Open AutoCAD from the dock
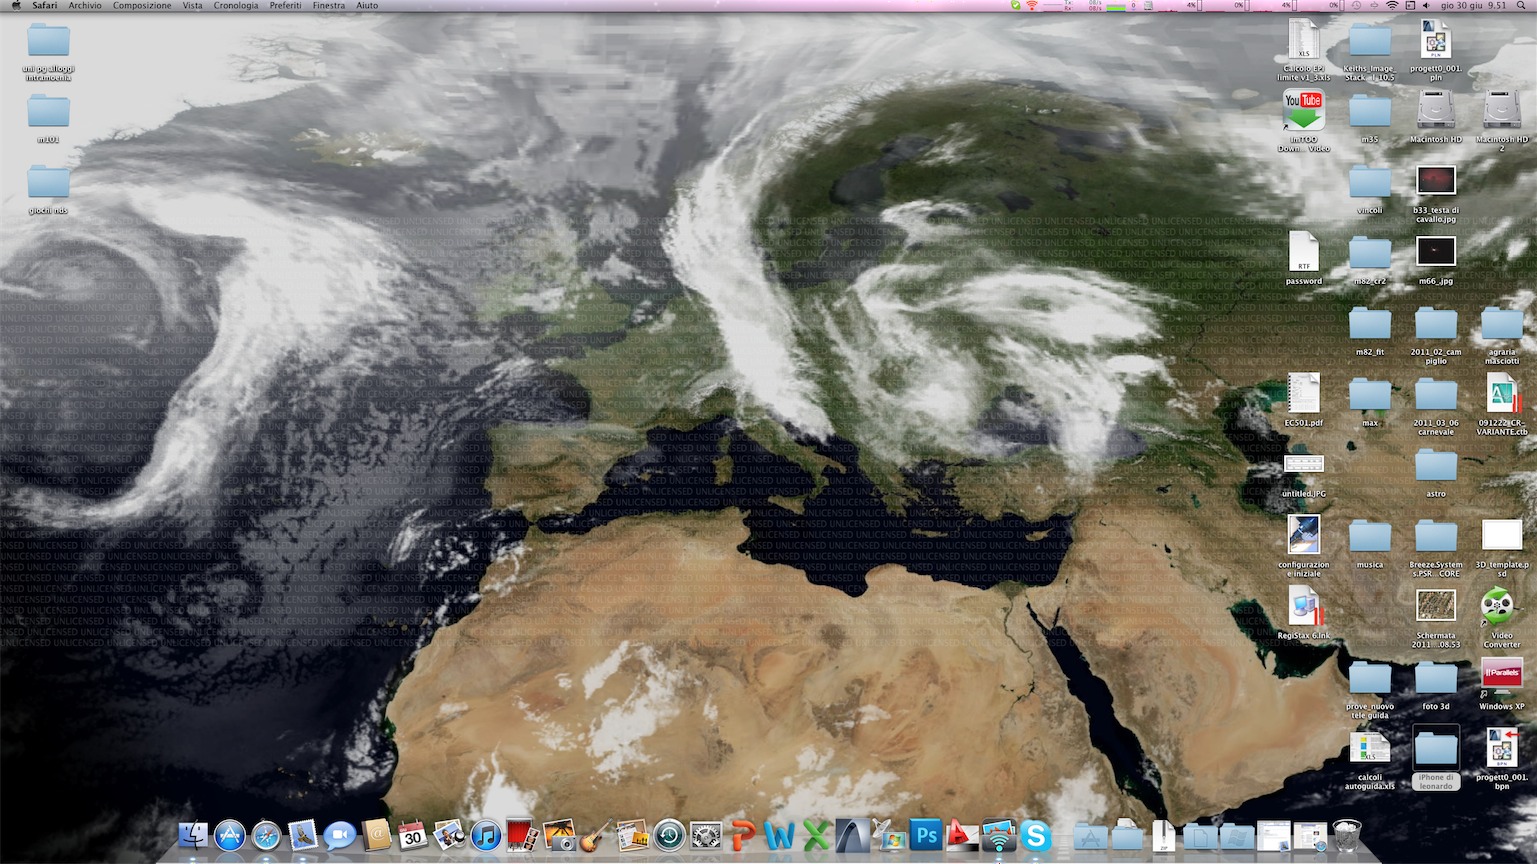Viewport: 1537px width, 864px height. (x=962, y=835)
